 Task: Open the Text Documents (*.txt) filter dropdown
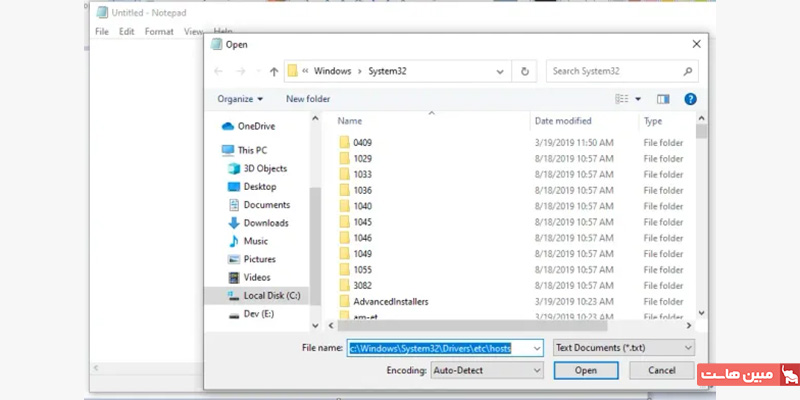click(x=623, y=348)
